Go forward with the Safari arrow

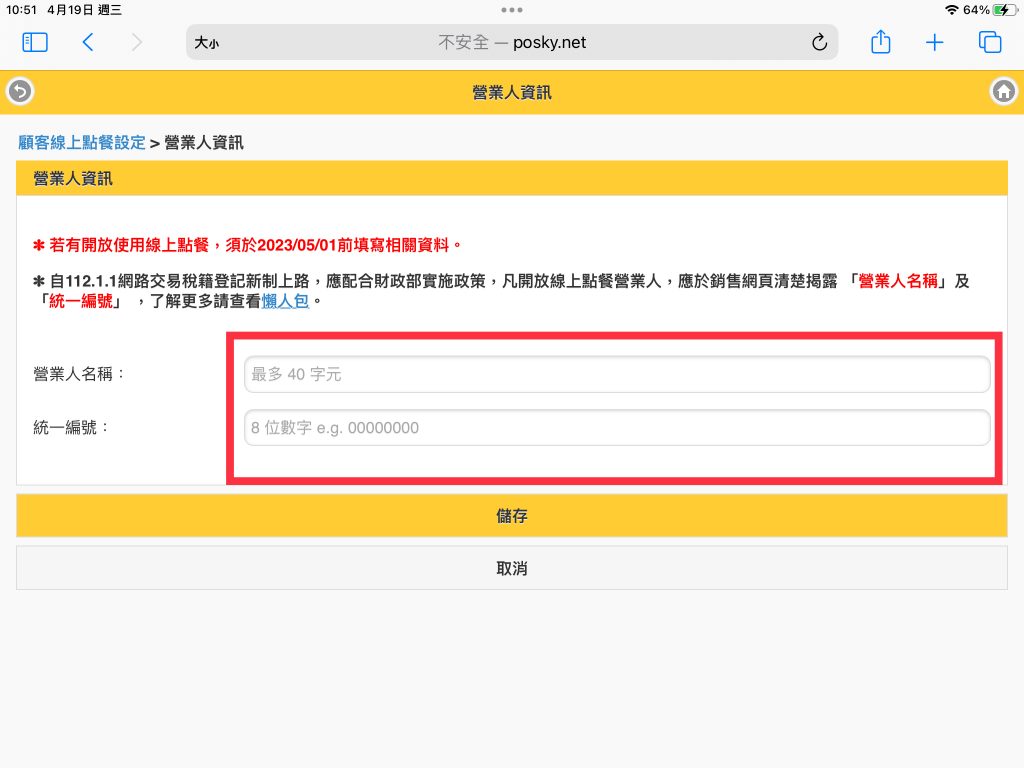(x=136, y=42)
